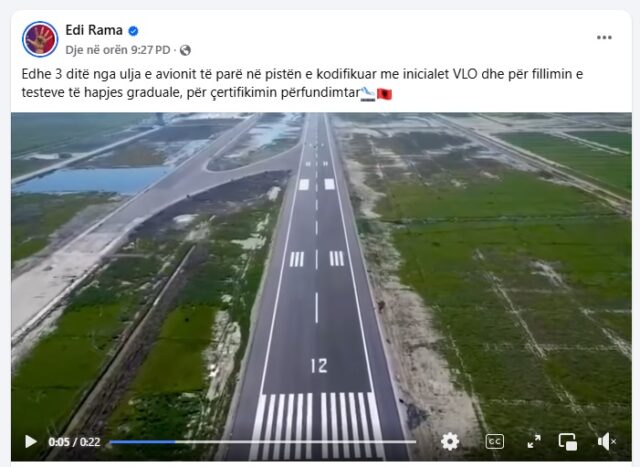Toggle closed captions on the video
640x467 pixels.
point(495,441)
